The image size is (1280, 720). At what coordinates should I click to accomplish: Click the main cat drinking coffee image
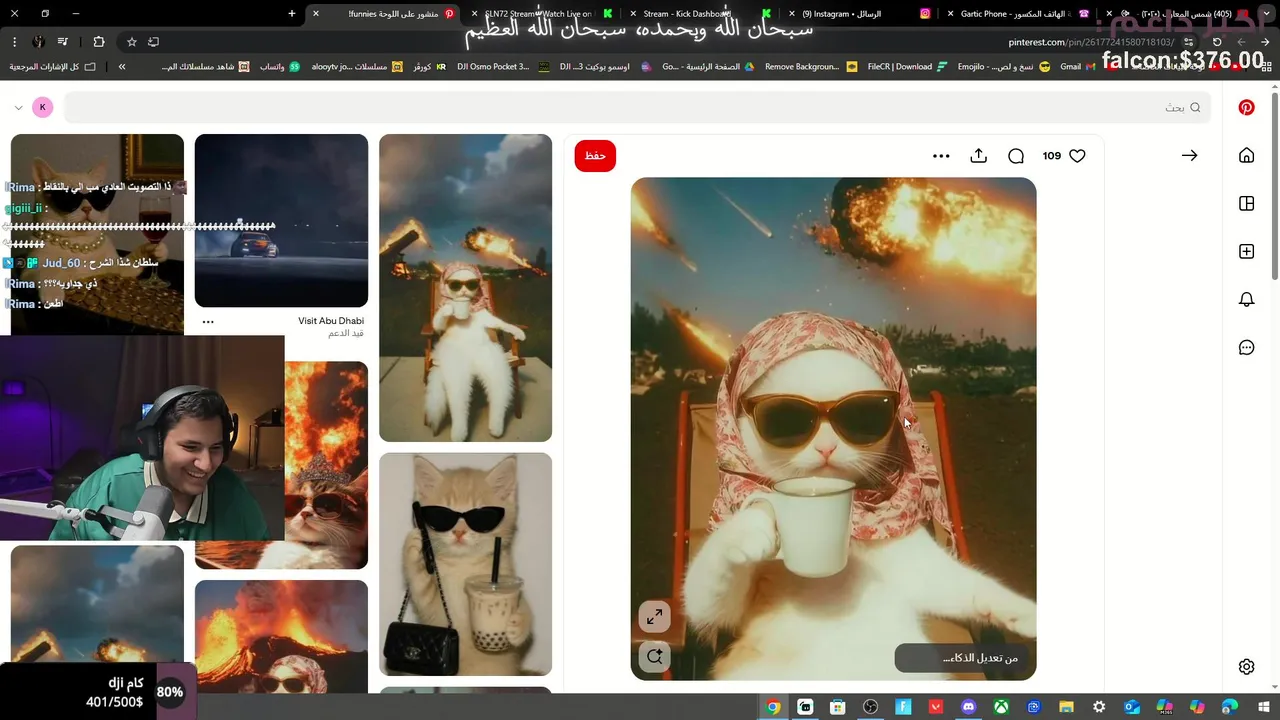point(833,429)
